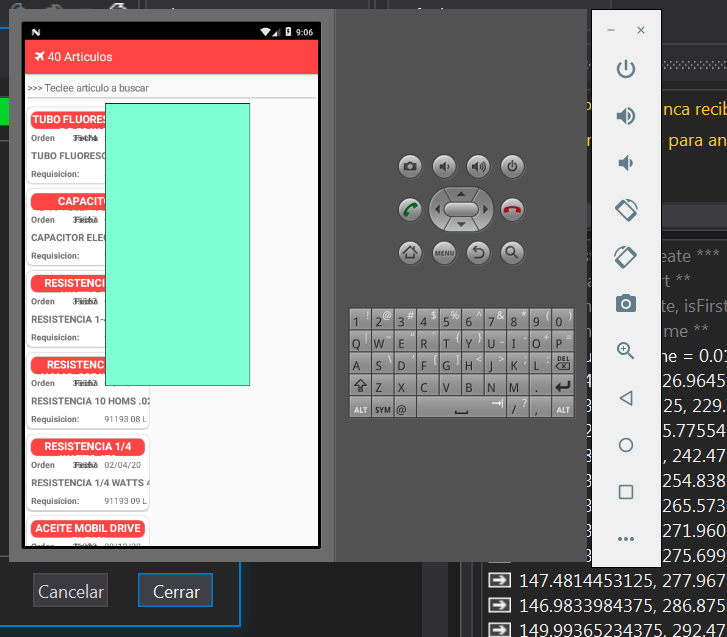Open the RESISTENCIA 1/4 red card header
Viewport: 727px width, 637px height.
pyautogui.click(x=88, y=446)
